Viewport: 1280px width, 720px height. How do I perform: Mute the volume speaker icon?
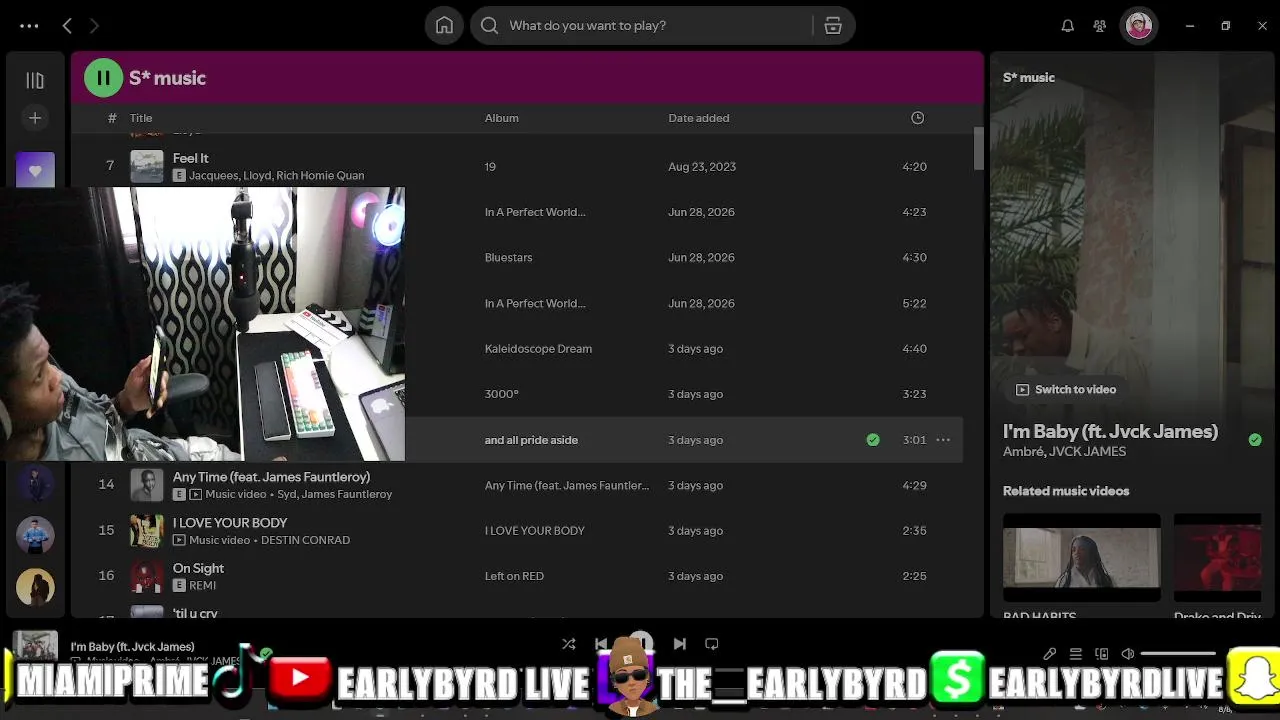(1128, 654)
